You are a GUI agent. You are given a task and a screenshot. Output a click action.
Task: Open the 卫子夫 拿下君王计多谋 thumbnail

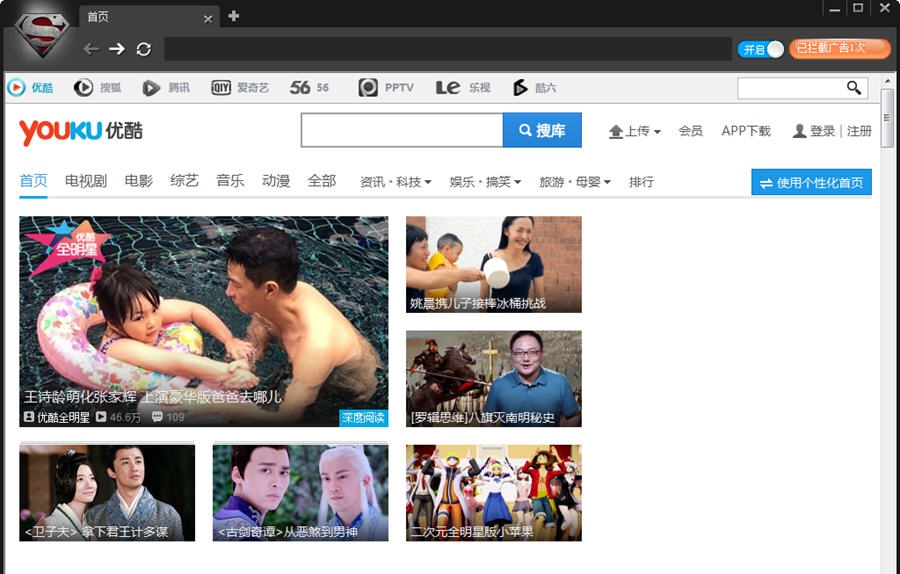pyautogui.click(x=107, y=492)
